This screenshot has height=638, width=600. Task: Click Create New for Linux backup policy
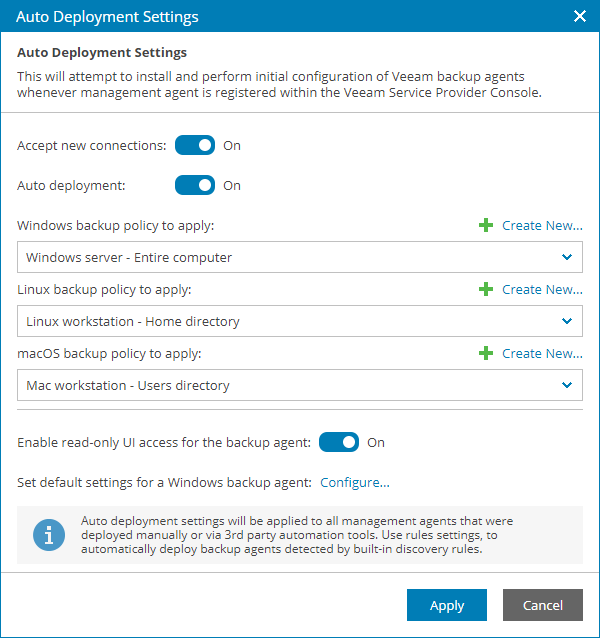pyautogui.click(x=542, y=289)
